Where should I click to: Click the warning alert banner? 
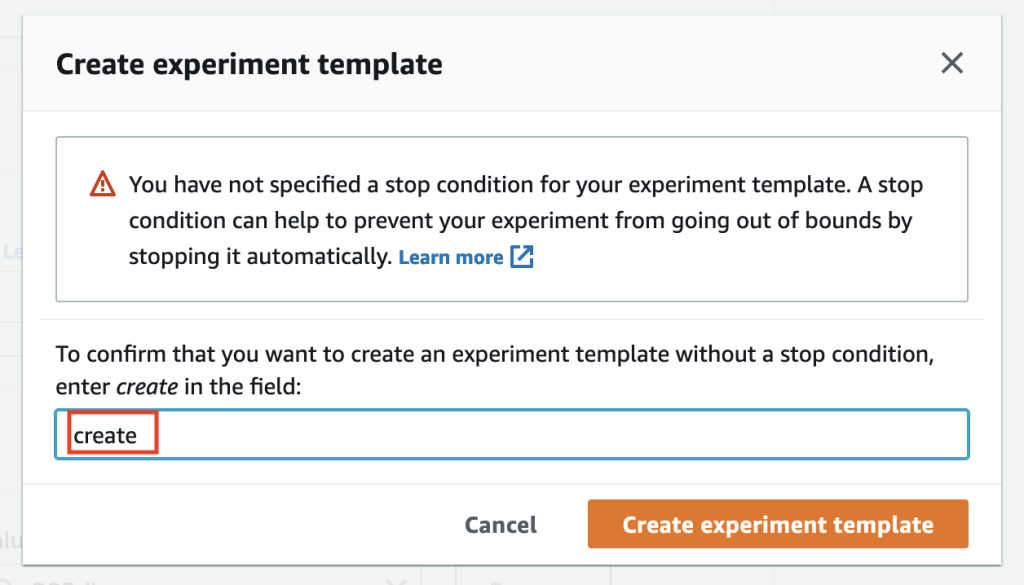(x=512, y=219)
